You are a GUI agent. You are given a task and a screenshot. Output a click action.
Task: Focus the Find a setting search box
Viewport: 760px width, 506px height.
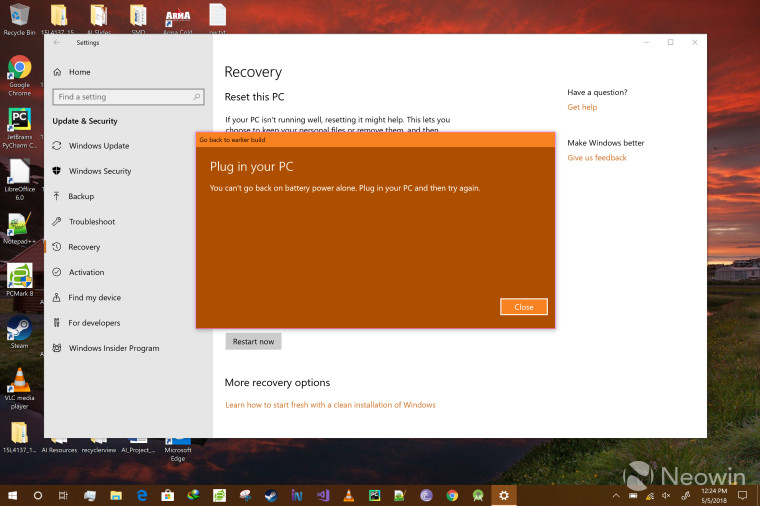pyautogui.click(x=128, y=97)
